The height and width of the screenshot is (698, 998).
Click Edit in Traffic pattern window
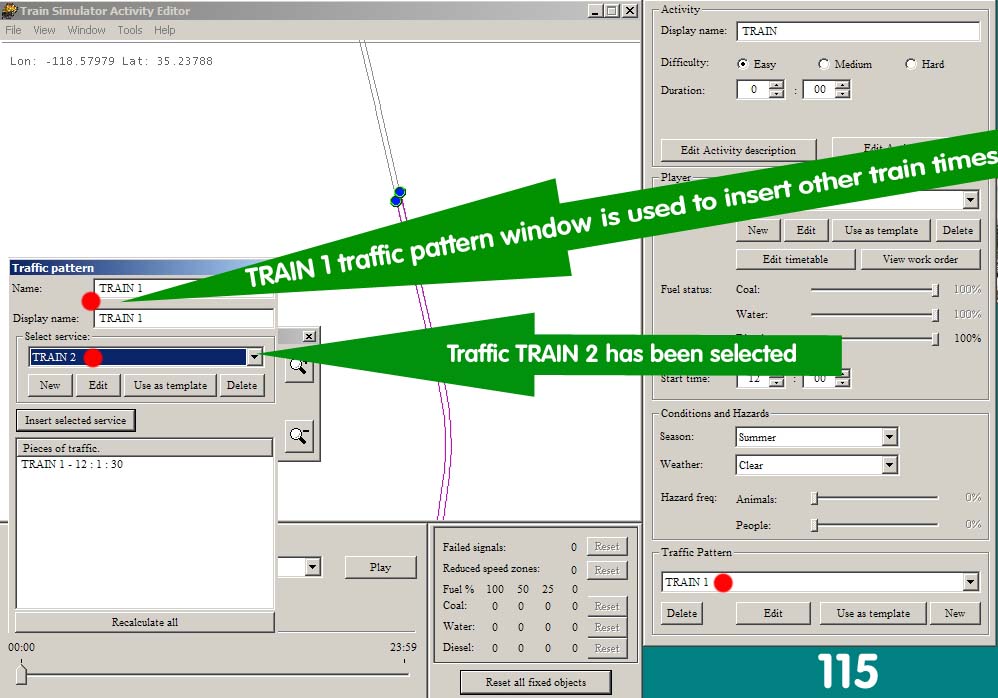[x=98, y=385]
